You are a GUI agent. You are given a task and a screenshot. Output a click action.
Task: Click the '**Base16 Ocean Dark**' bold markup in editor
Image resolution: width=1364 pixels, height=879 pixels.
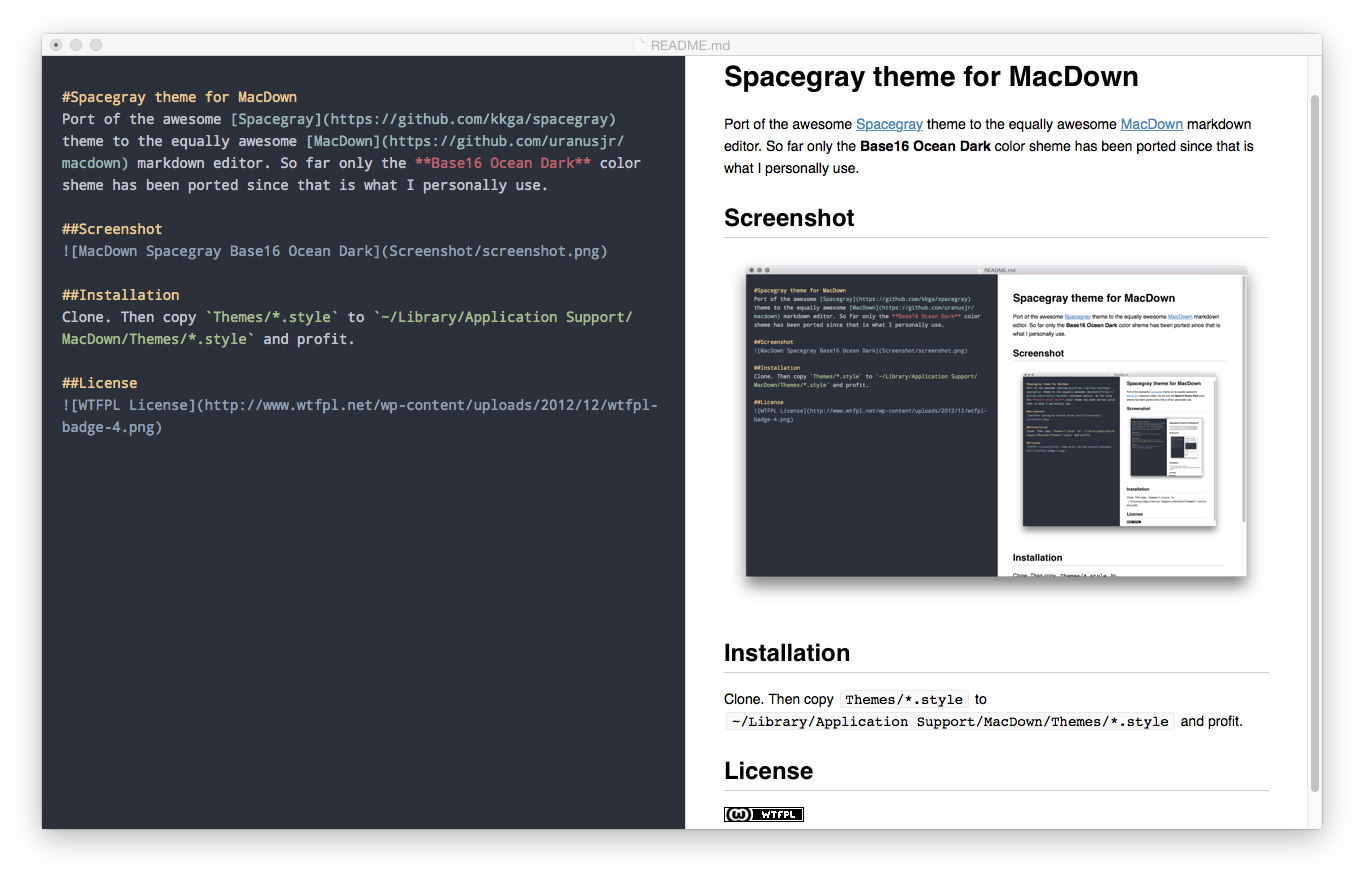pyautogui.click(x=503, y=163)
